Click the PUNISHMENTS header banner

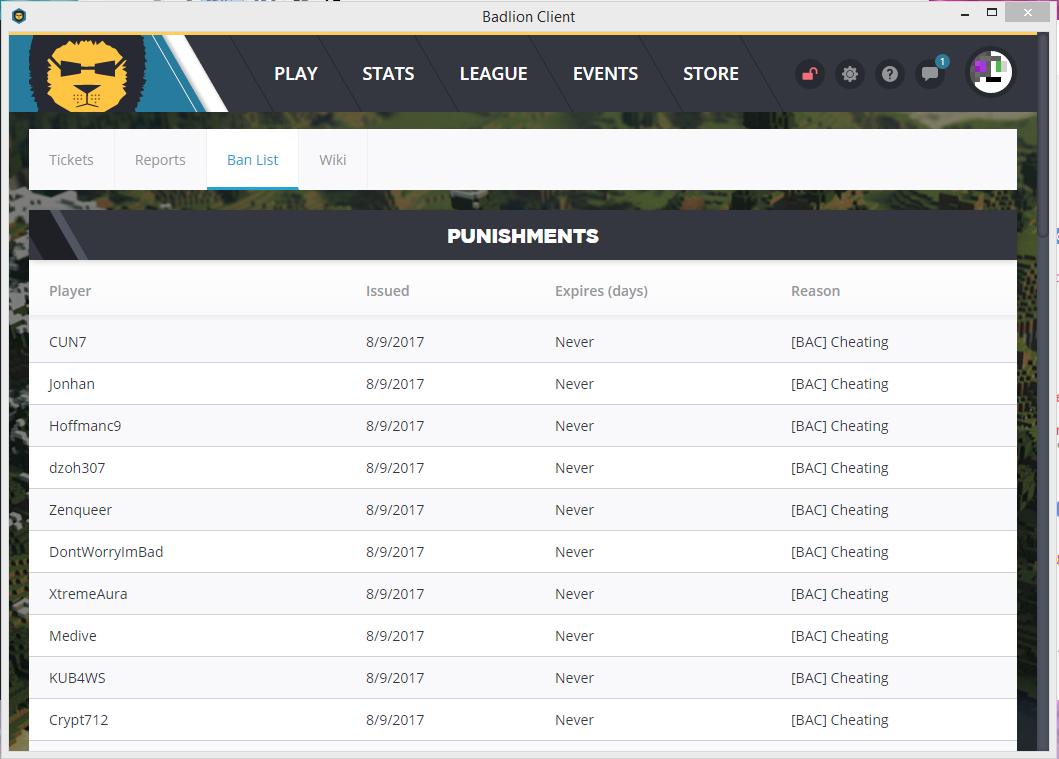[x=523, y=236]
